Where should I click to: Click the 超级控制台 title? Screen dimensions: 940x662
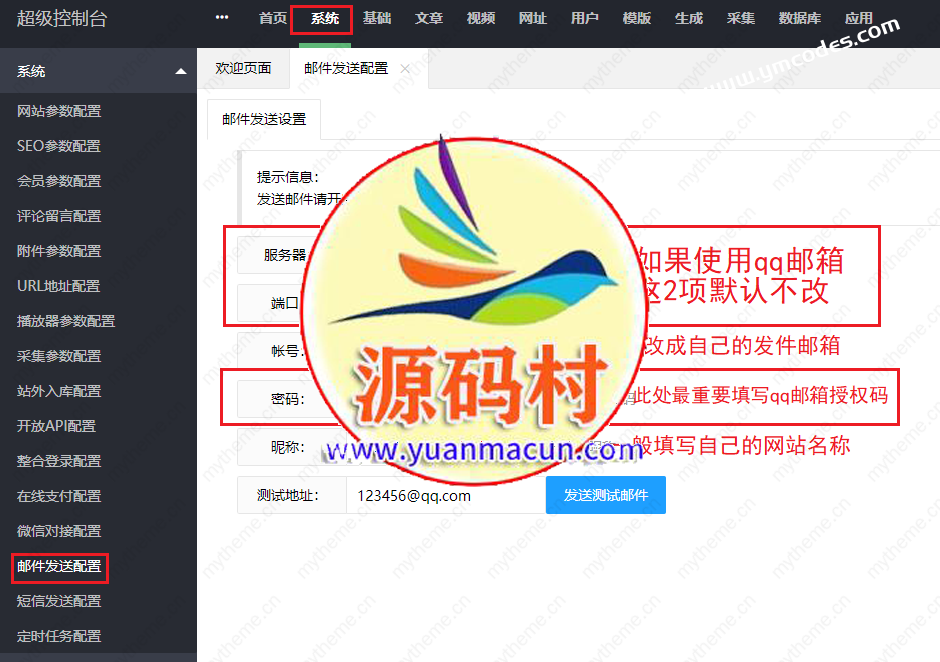point(64,19)
